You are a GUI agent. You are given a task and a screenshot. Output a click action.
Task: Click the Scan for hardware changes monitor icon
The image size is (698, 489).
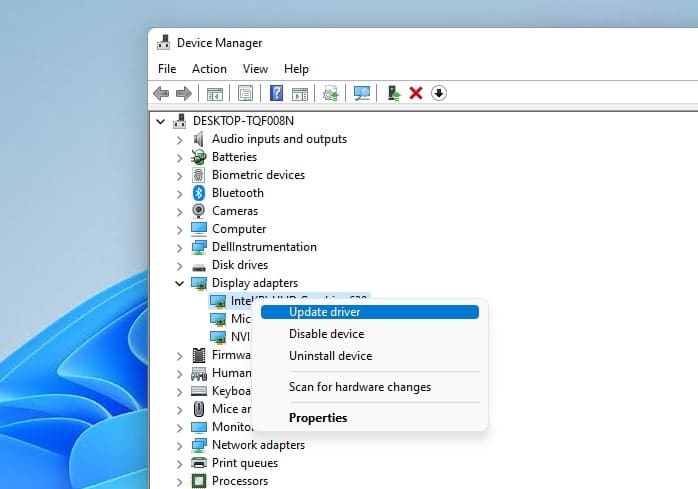362,93
